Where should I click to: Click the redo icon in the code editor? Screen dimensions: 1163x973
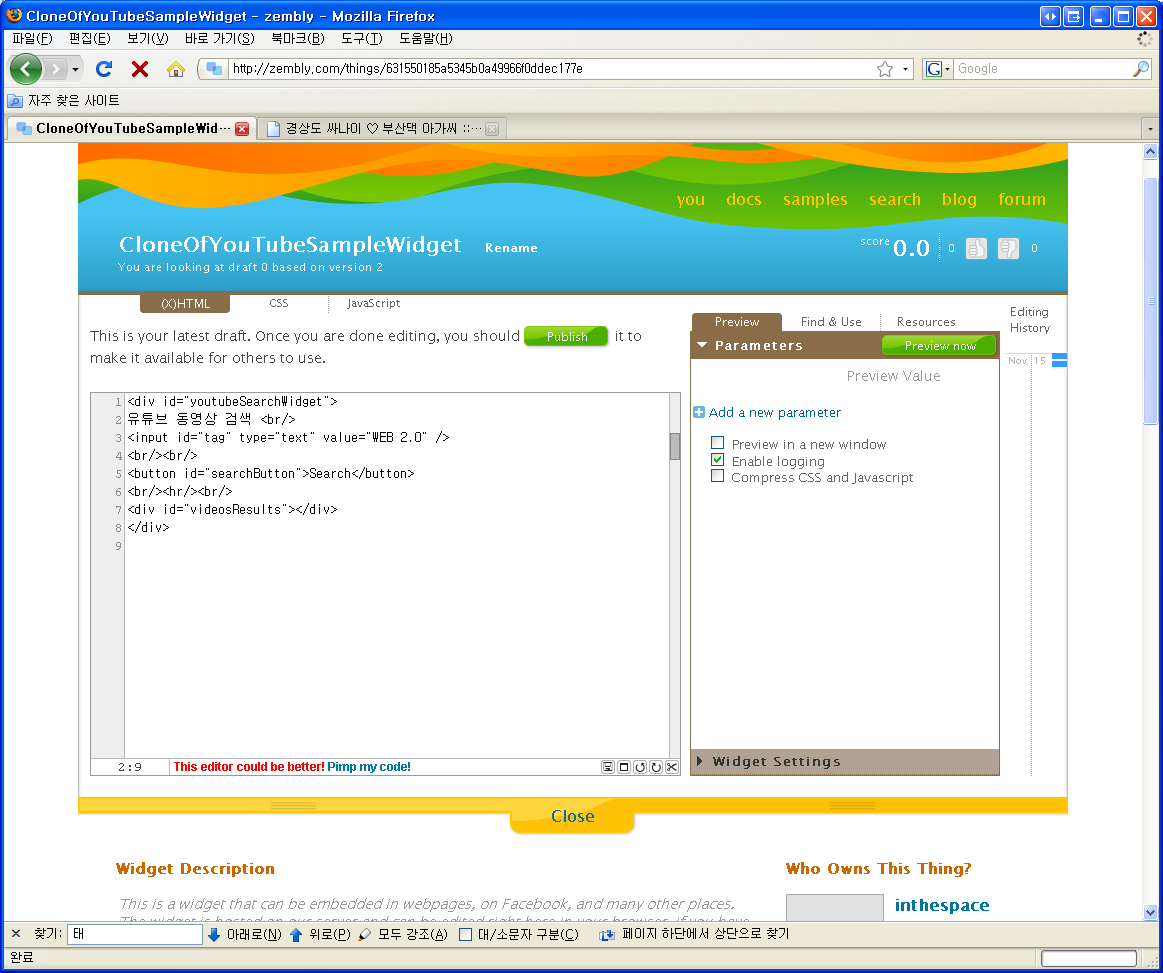point(656,767)
